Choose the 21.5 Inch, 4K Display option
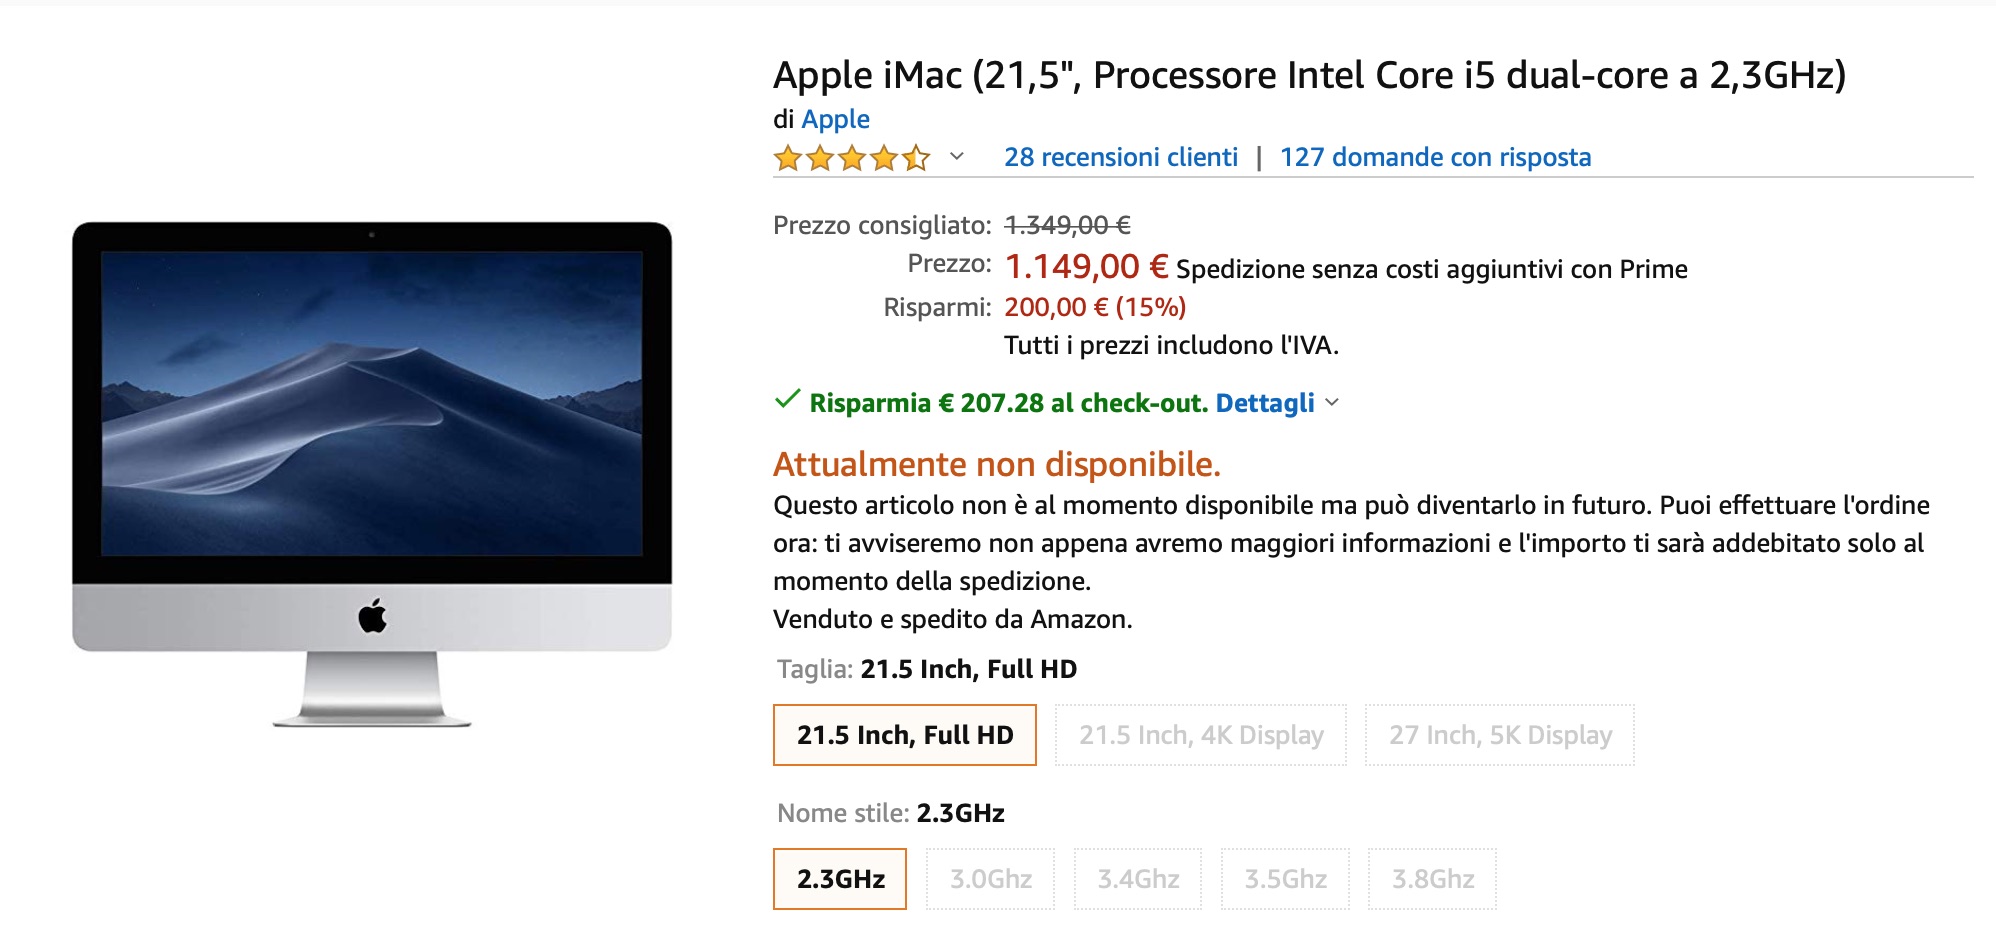Image resolution: width=1996 pixels, height=930 pixels. (1200, 735)
